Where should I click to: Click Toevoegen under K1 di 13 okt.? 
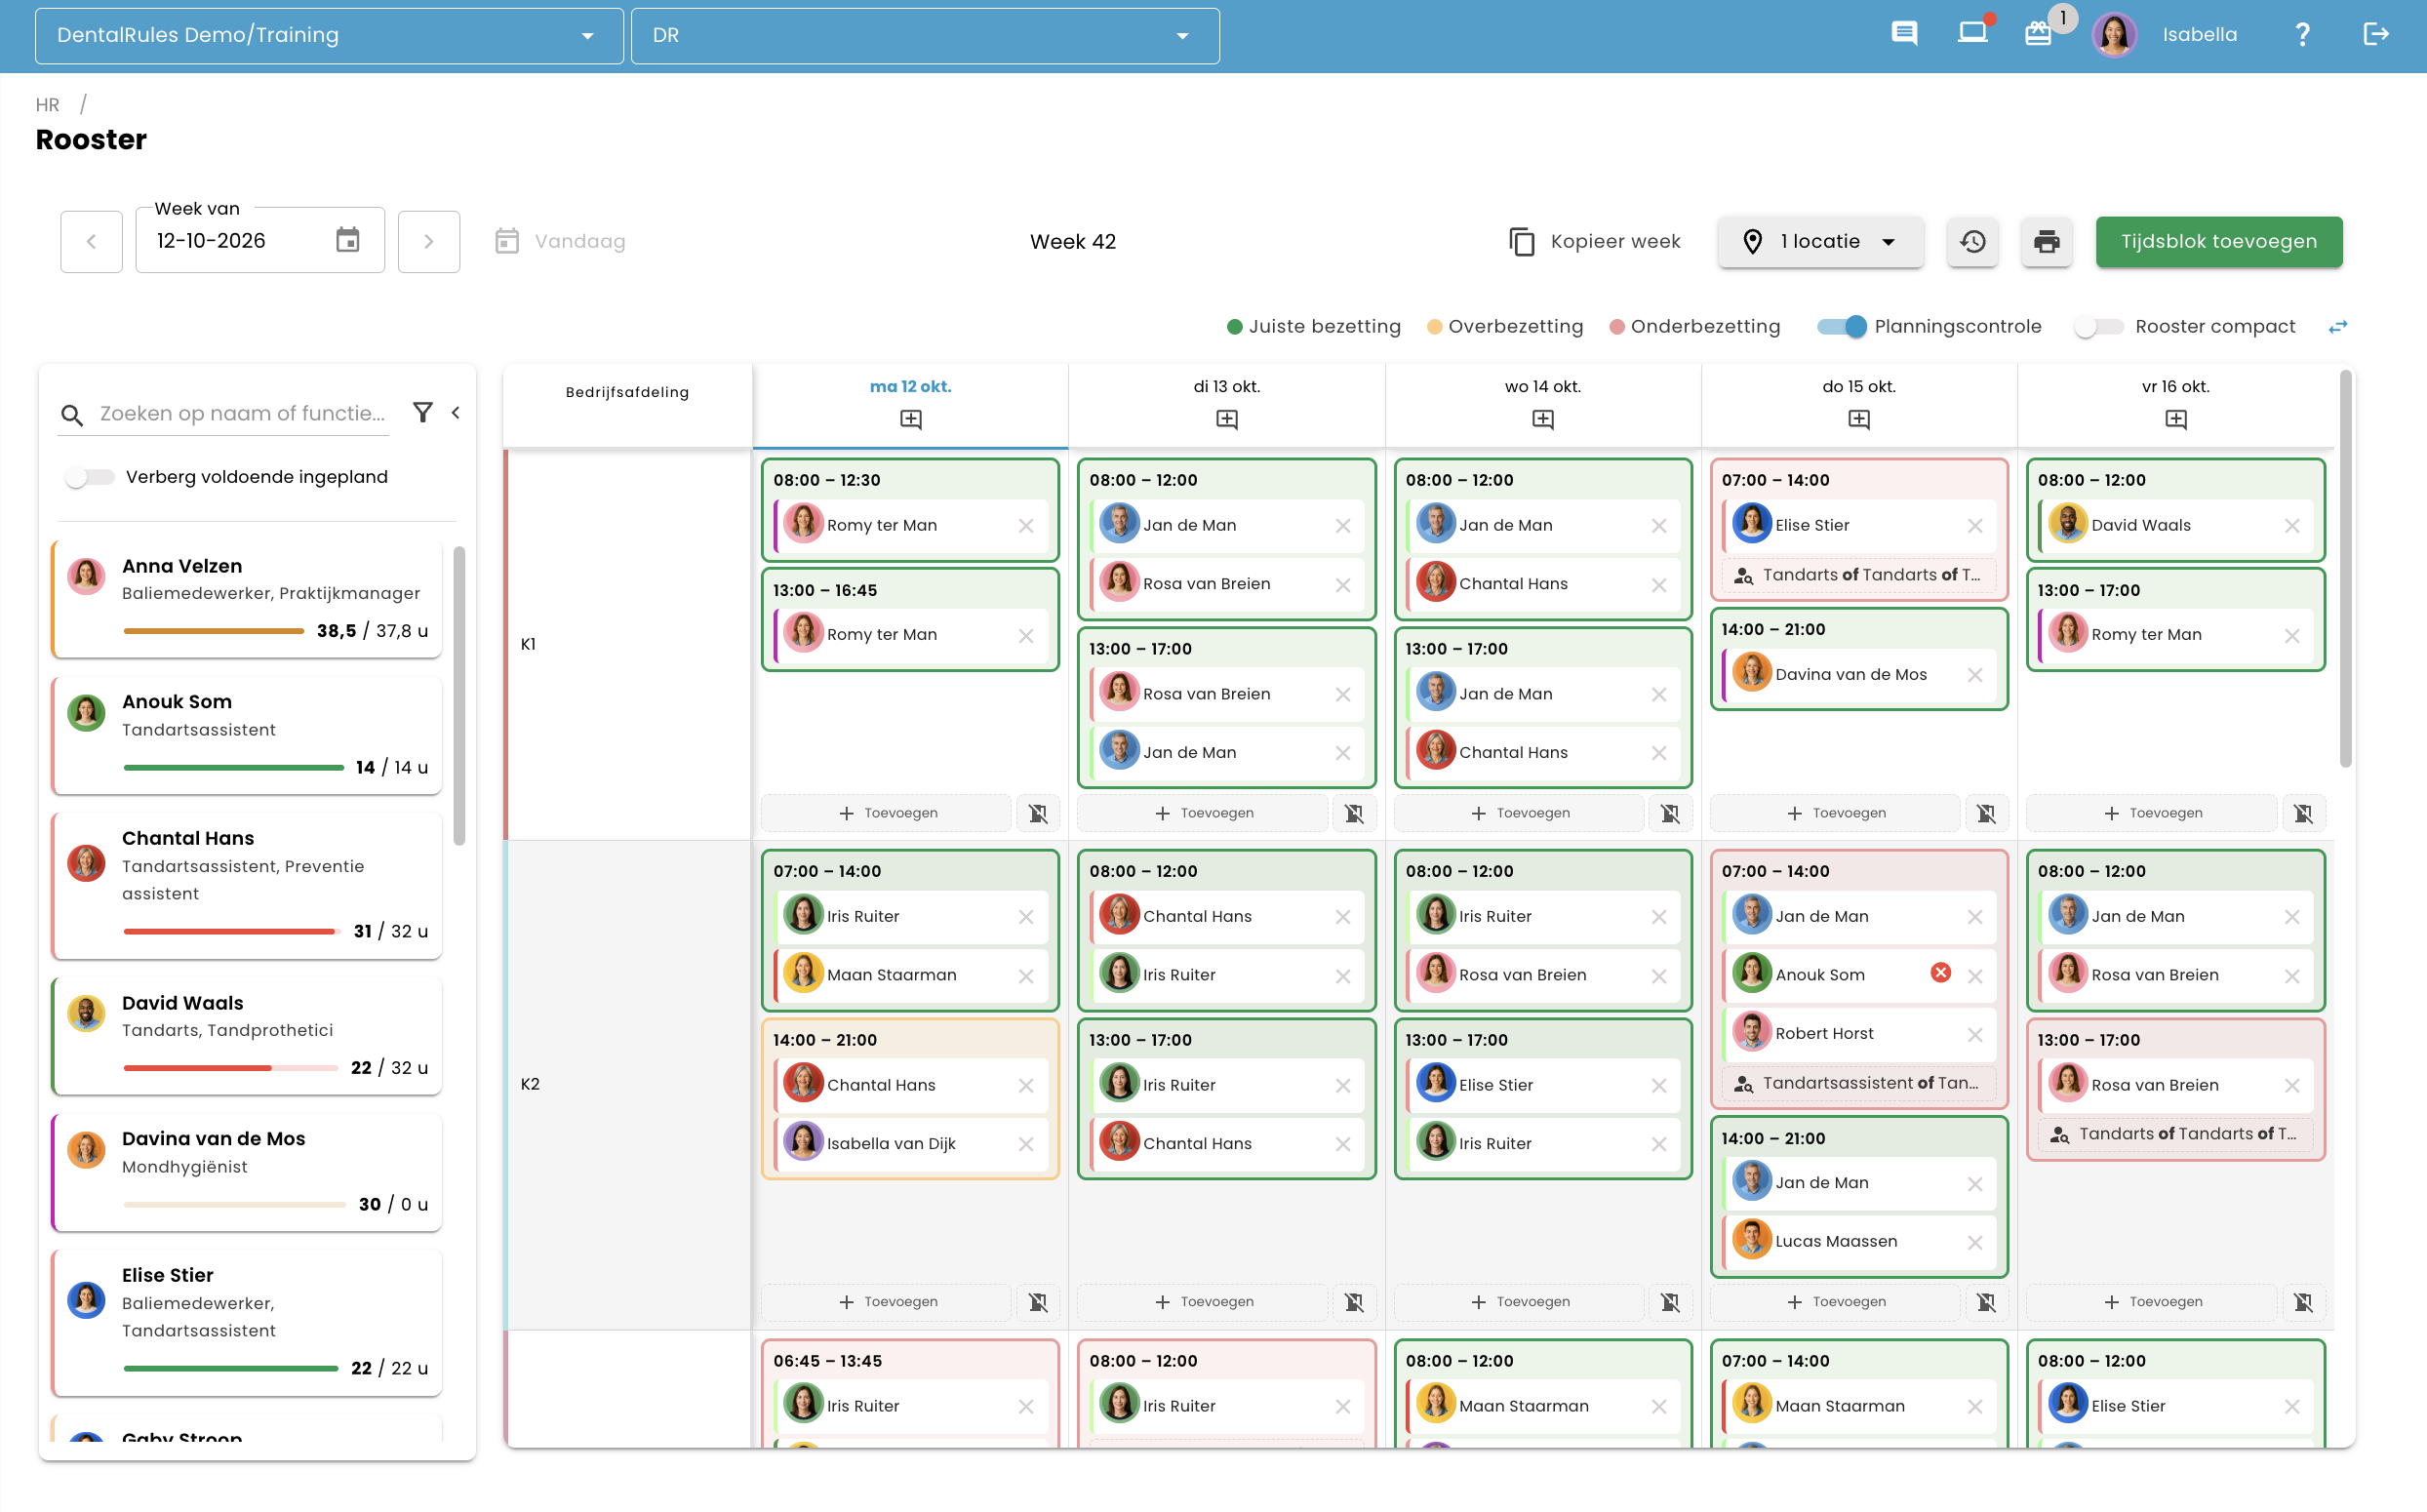click(1203, 813)
